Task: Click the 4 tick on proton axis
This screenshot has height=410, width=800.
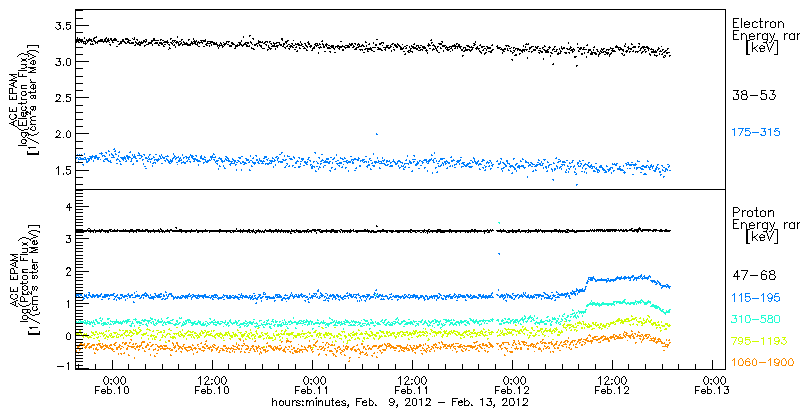Action: pos(67,207)
